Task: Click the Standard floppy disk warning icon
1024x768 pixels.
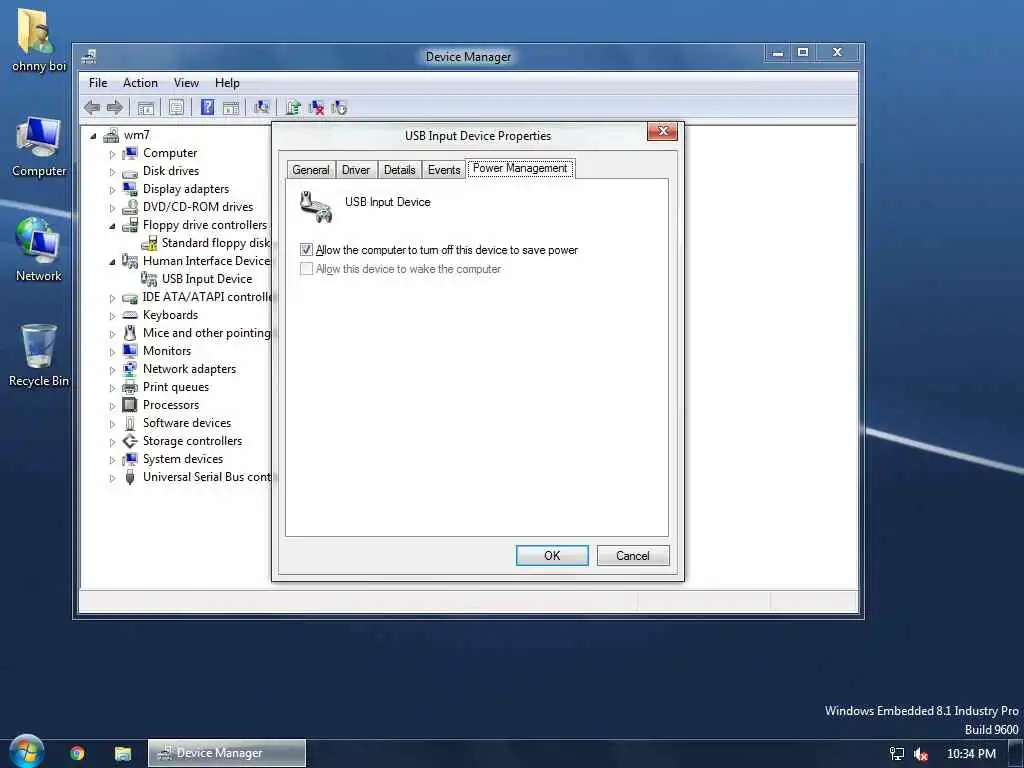Action: (x=149, y=244)
